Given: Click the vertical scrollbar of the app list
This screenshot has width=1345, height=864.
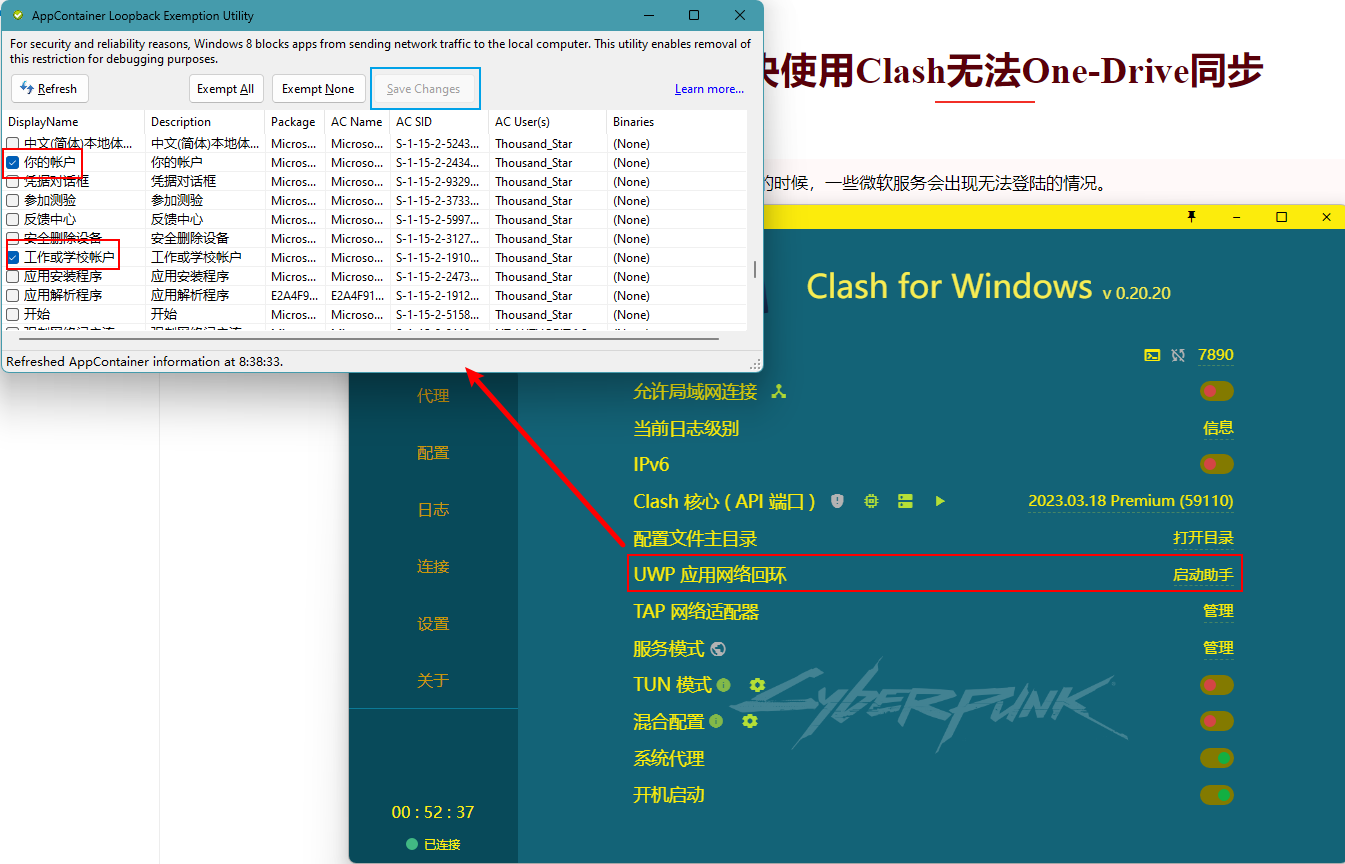Looking at the screenshot, I should [755, 270].
